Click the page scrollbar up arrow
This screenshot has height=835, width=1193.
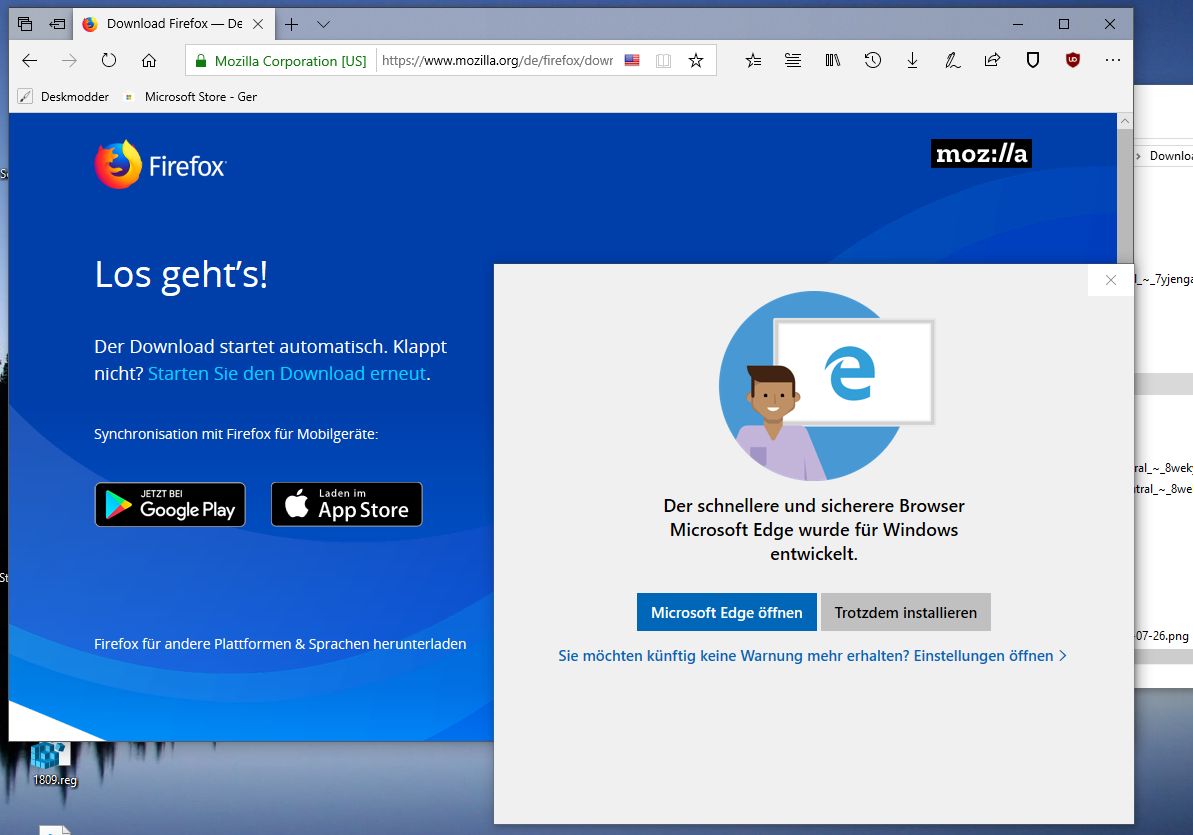click(x=1125, y=121)
